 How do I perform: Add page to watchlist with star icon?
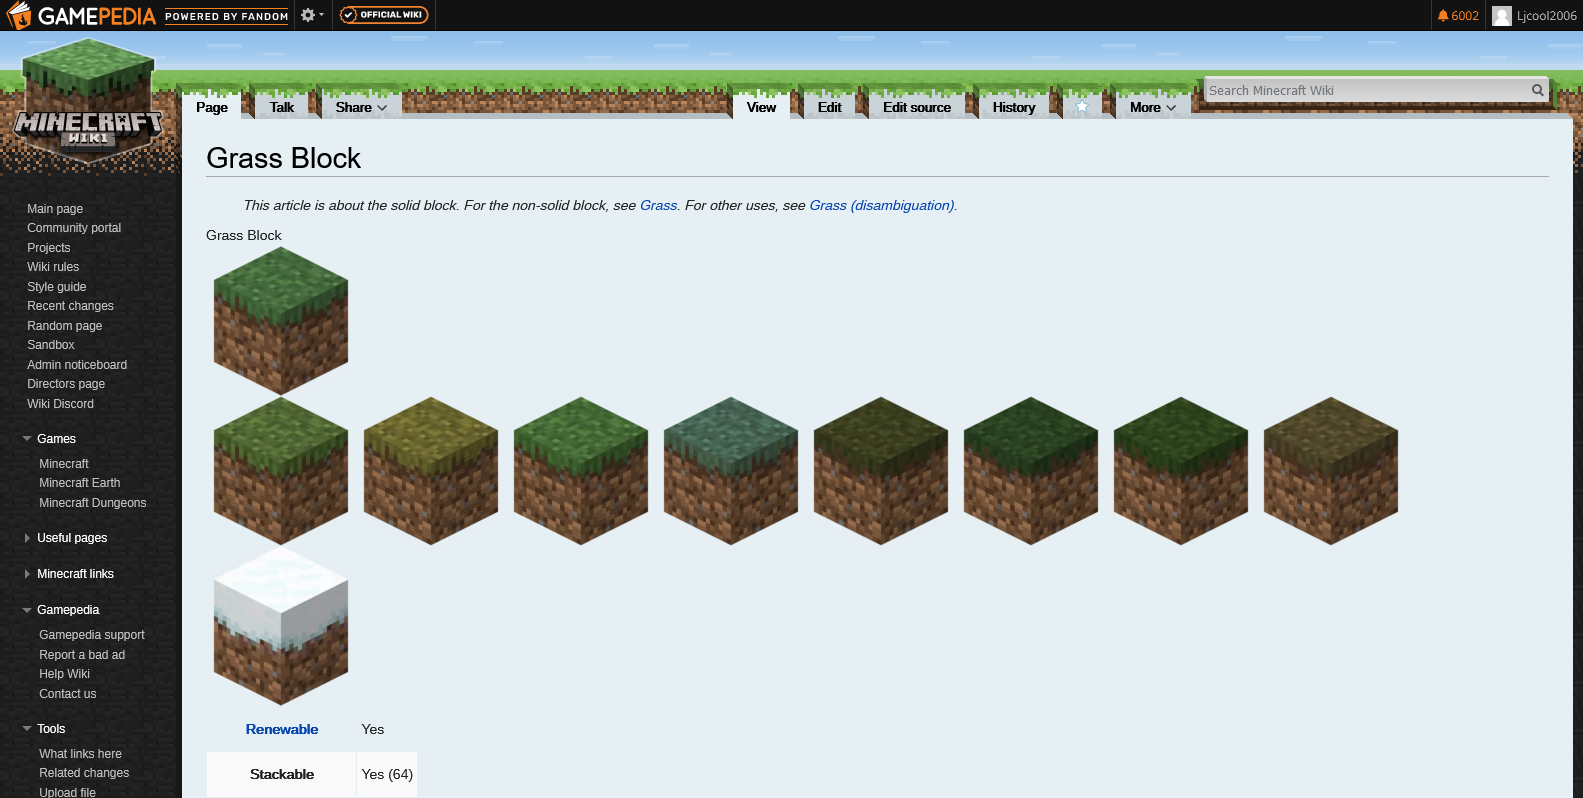[1081, 107]
